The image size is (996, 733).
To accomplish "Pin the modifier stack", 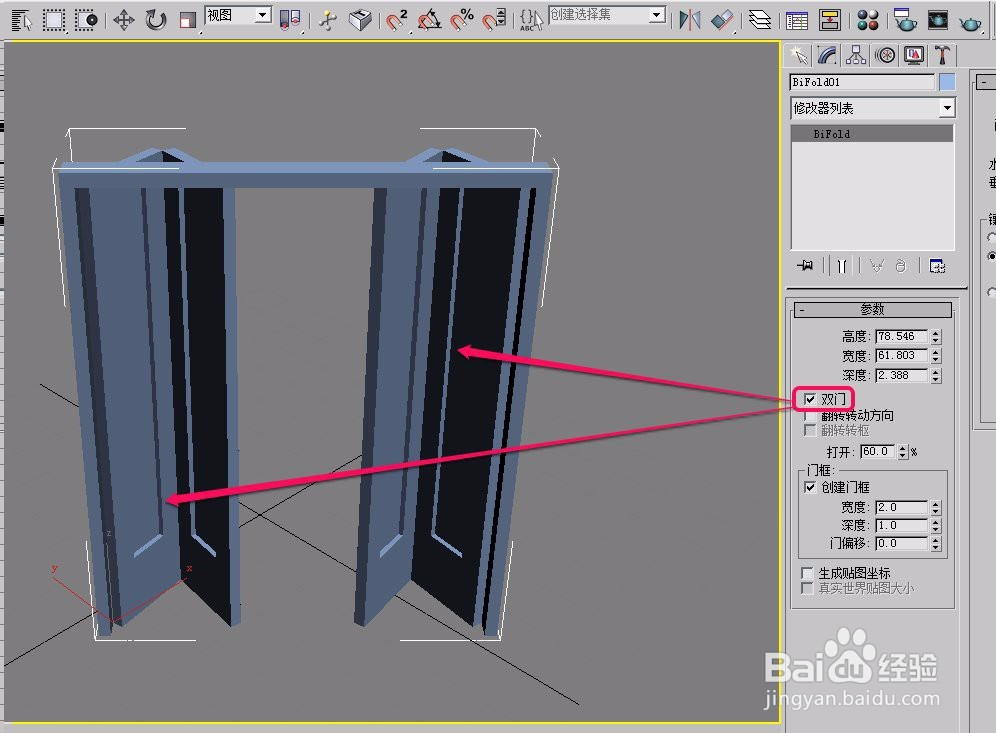I will [x=805, y=266].
